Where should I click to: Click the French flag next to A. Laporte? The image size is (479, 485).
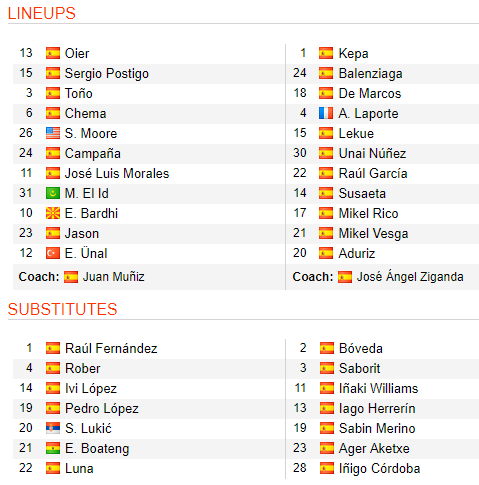pyautogui.click(x=326, y=113)
